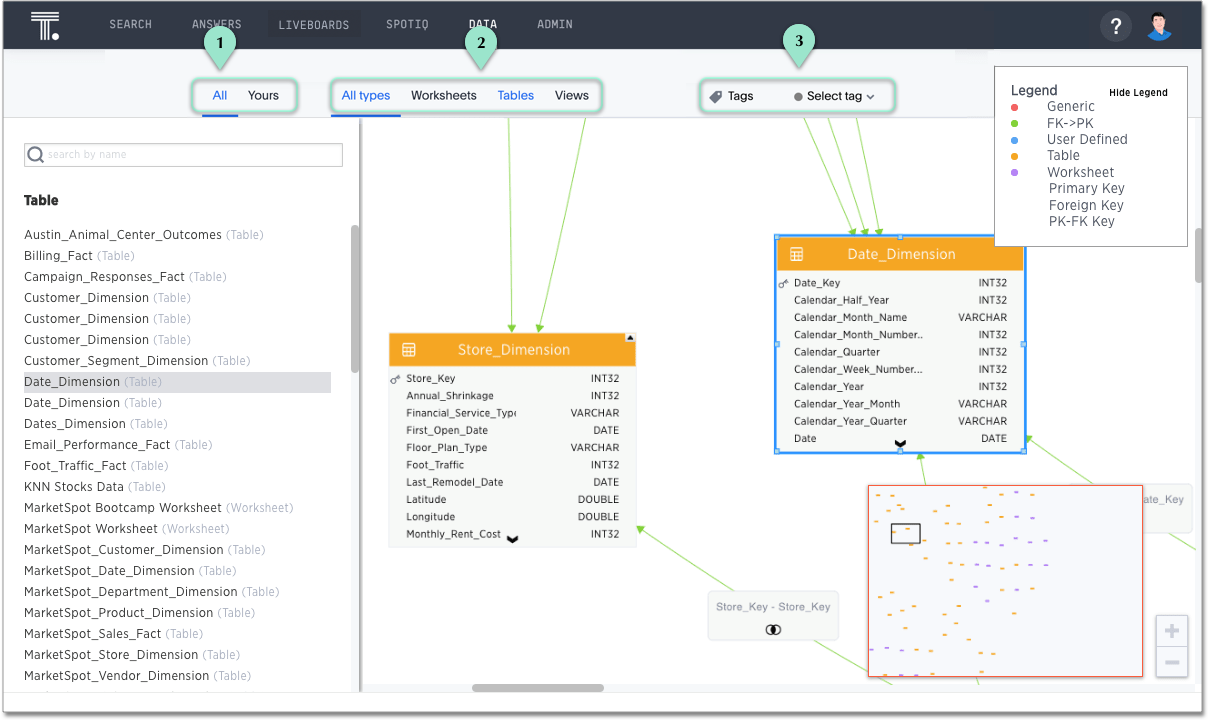
Task: Open the help question mark icon
Action: click(1116, 26)
